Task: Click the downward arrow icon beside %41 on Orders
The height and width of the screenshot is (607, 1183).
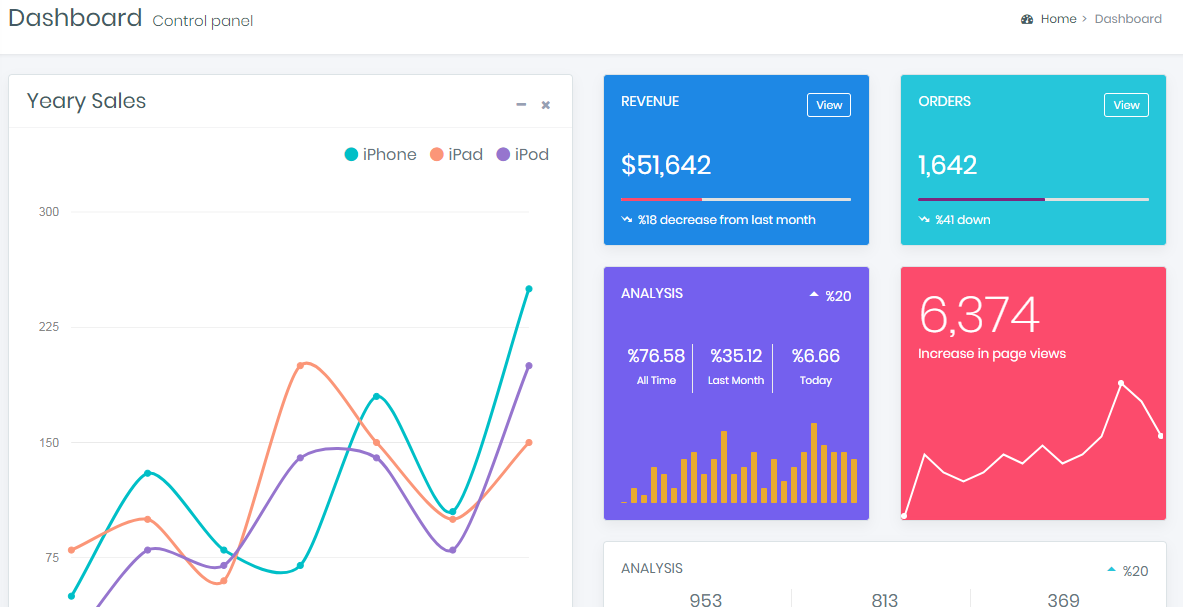Action: point(923,218)
